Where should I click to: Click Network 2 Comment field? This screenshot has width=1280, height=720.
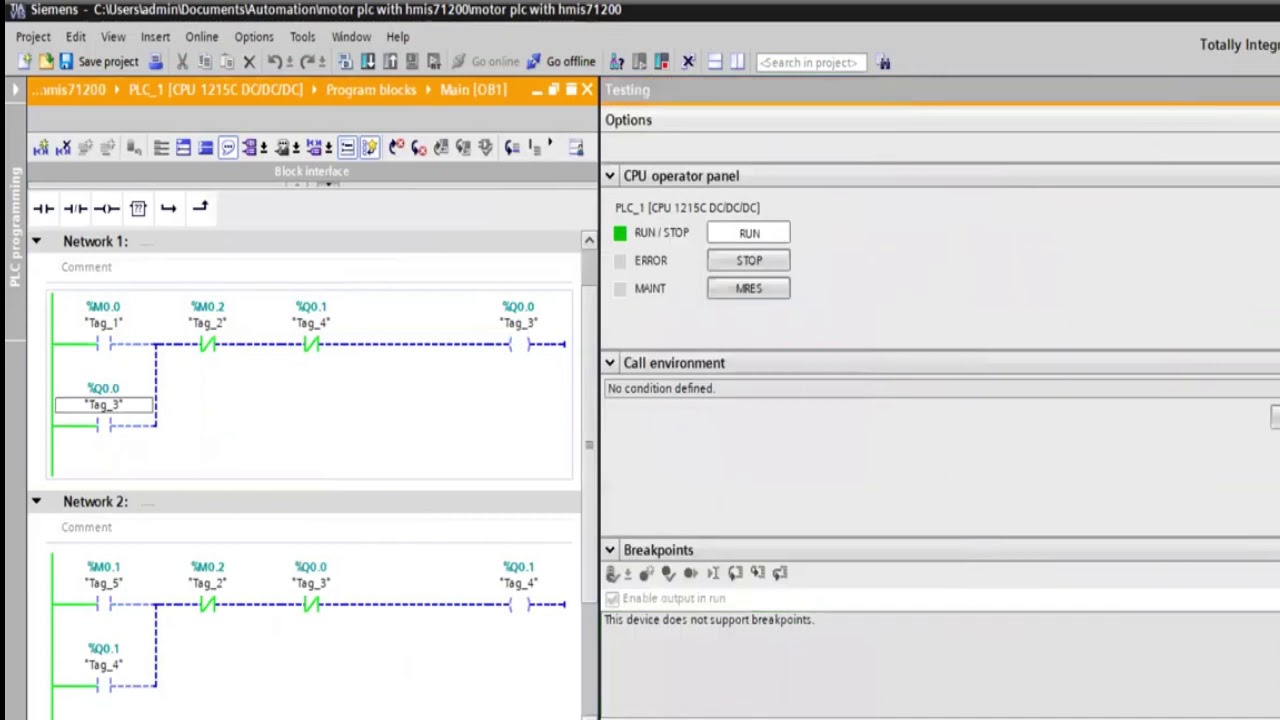click(x=87, y=527)
